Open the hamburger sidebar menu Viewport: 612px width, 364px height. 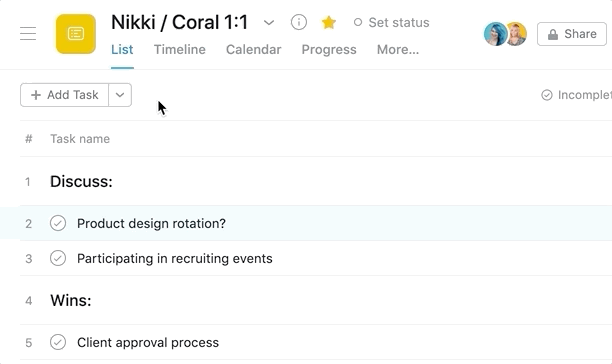click(28, 34)
